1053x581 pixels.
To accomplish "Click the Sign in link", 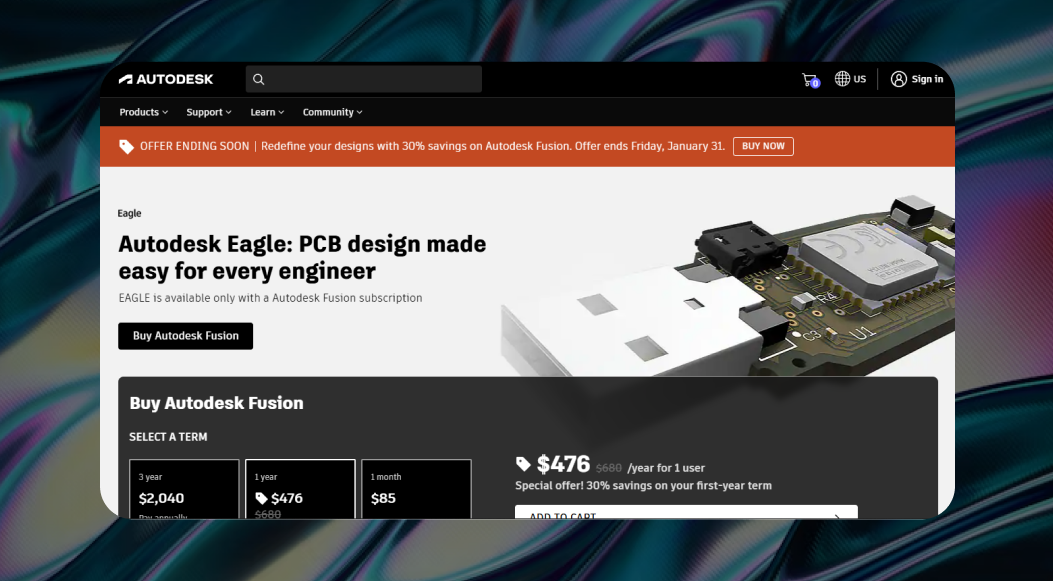I will pyautogui.click(x=927, y=79).
